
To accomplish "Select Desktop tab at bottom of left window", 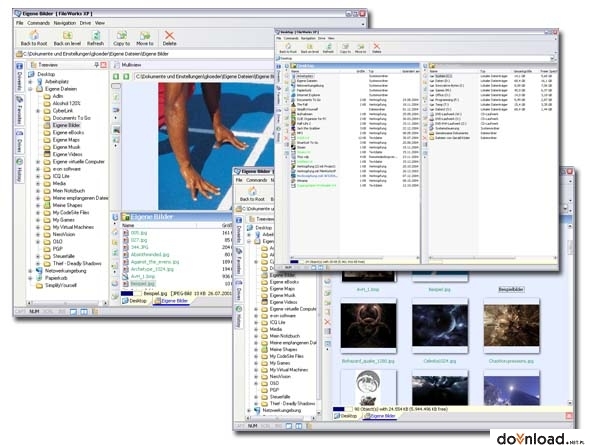I will point(135,301).
